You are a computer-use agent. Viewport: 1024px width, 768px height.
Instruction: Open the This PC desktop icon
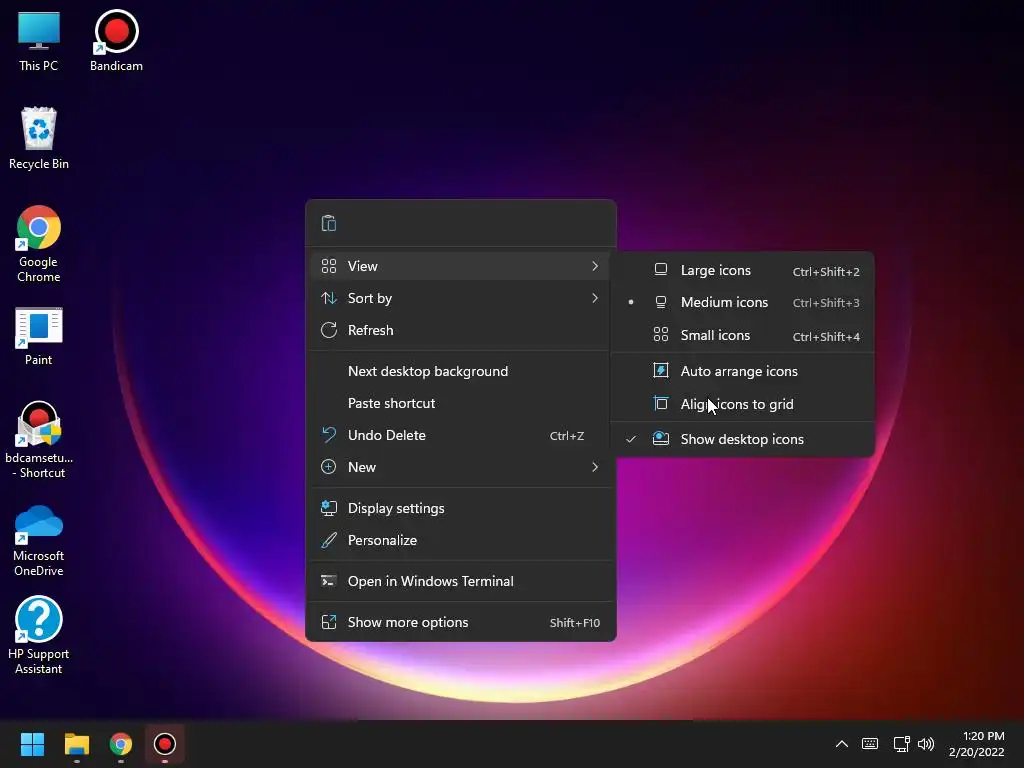tap(39, 41)
